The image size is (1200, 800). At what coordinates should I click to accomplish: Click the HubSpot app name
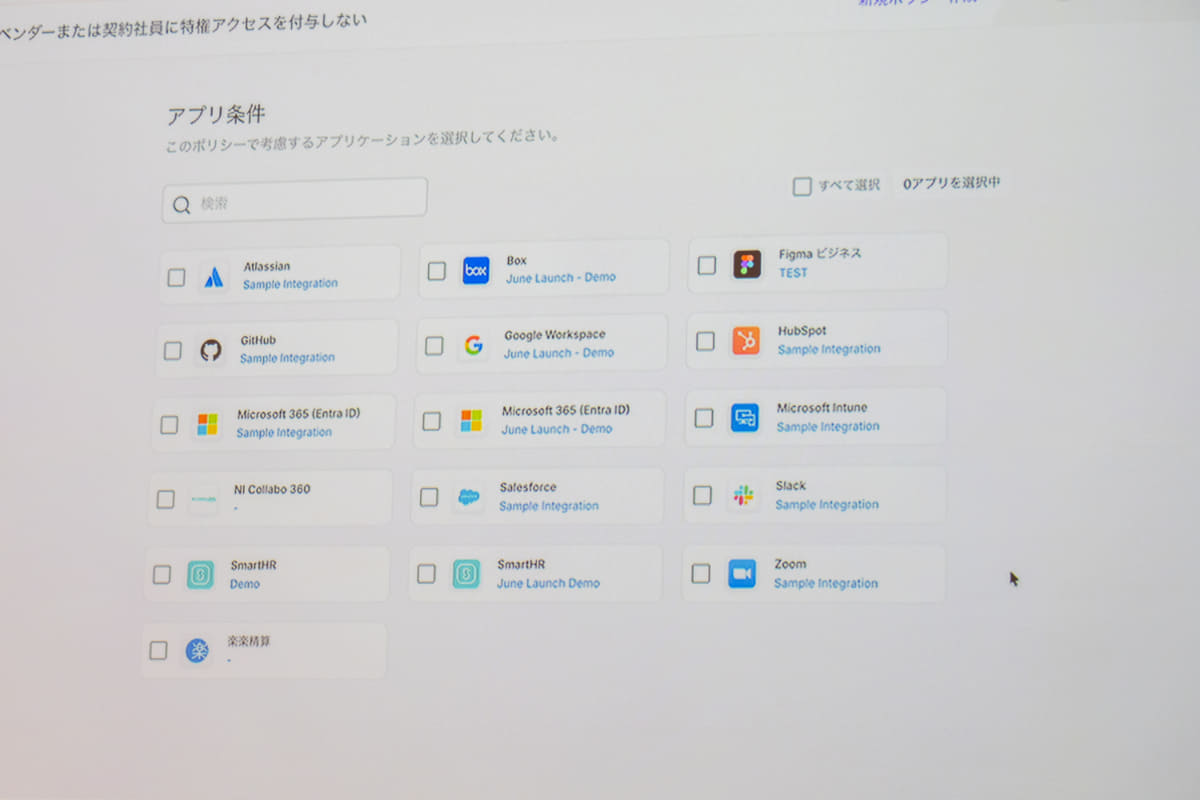click(802, 331)
